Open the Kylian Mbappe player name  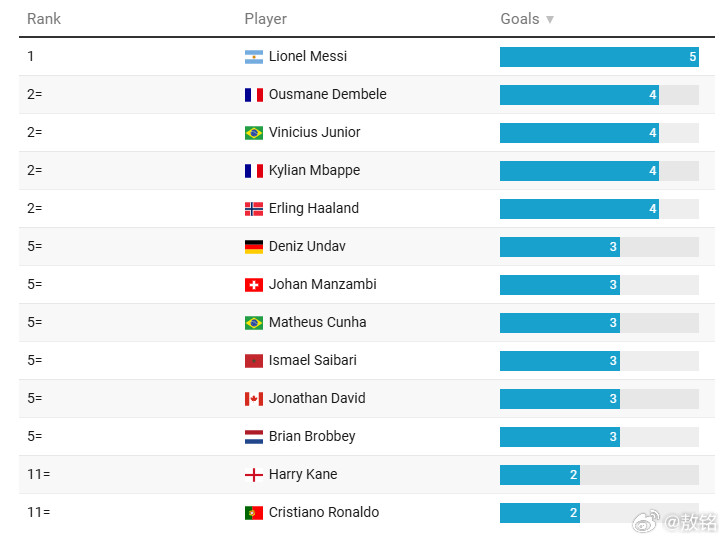coord(314,170)
